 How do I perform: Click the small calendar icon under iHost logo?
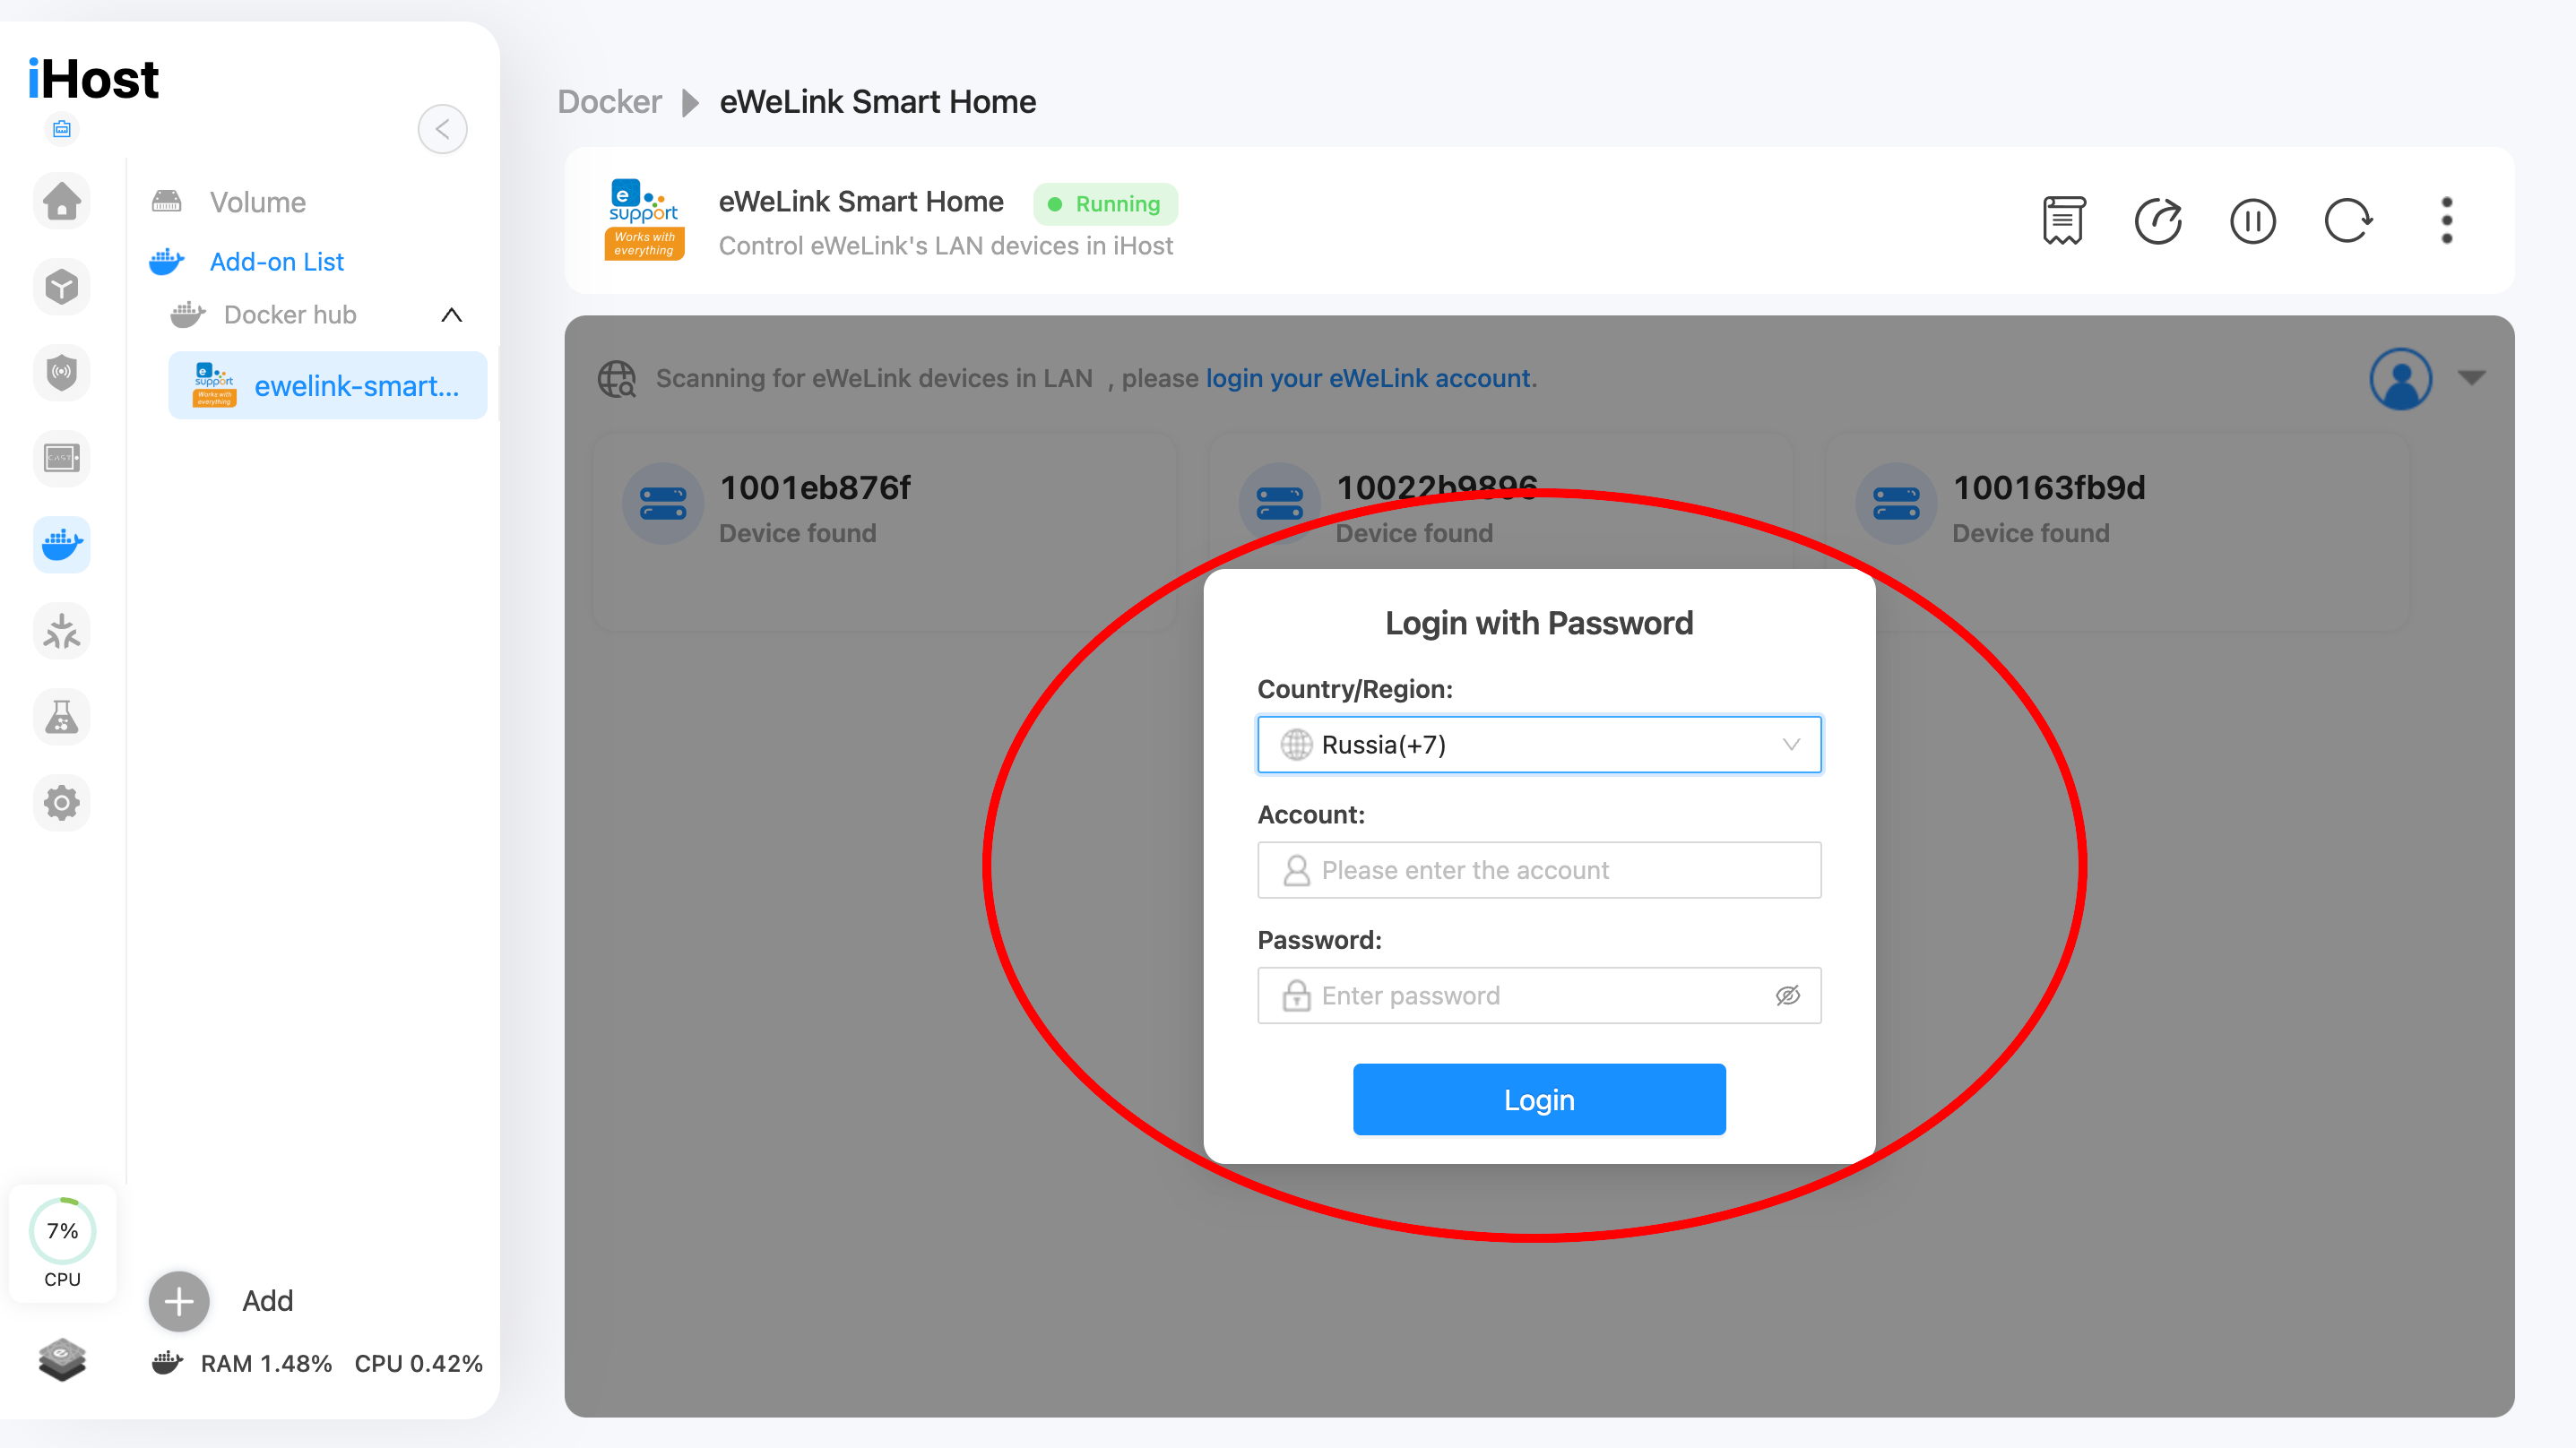(x=62, y=128)
